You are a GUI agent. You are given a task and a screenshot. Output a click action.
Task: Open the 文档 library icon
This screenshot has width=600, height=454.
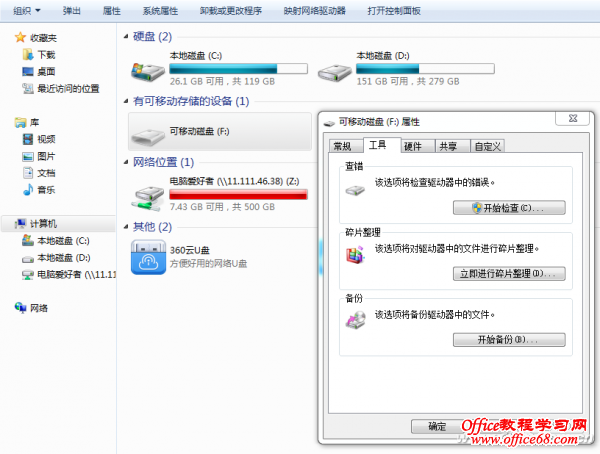click(28, 173)
